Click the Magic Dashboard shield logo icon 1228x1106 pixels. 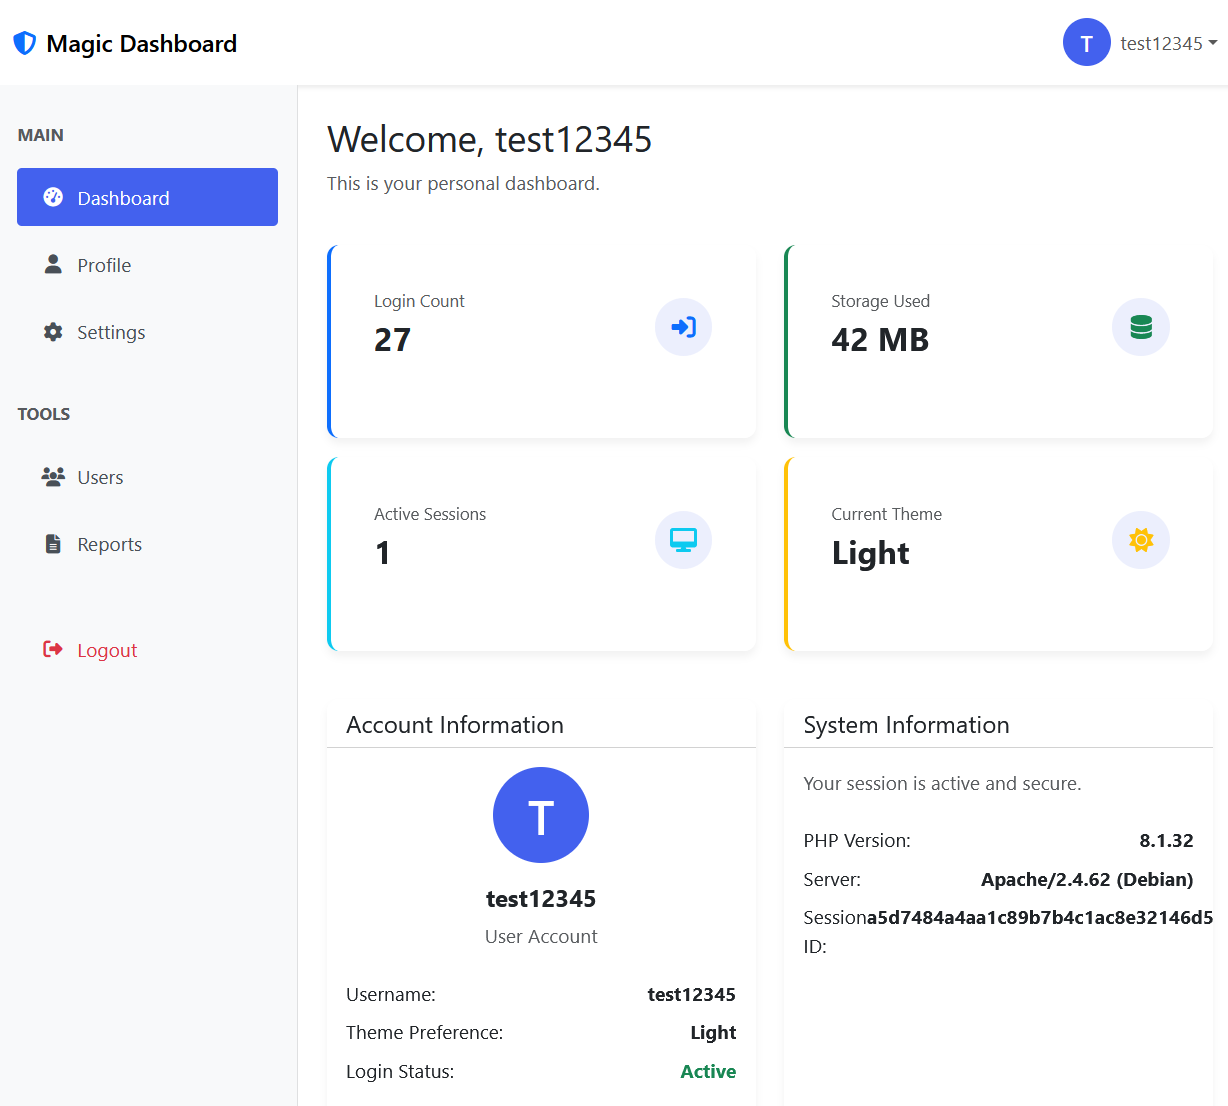[x=24, y=43]
